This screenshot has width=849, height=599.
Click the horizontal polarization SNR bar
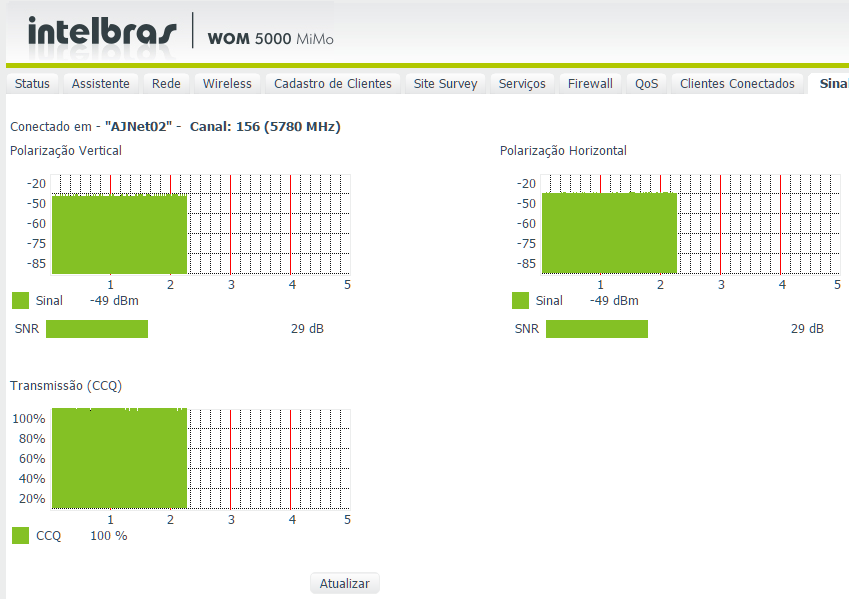pos(597,329)
